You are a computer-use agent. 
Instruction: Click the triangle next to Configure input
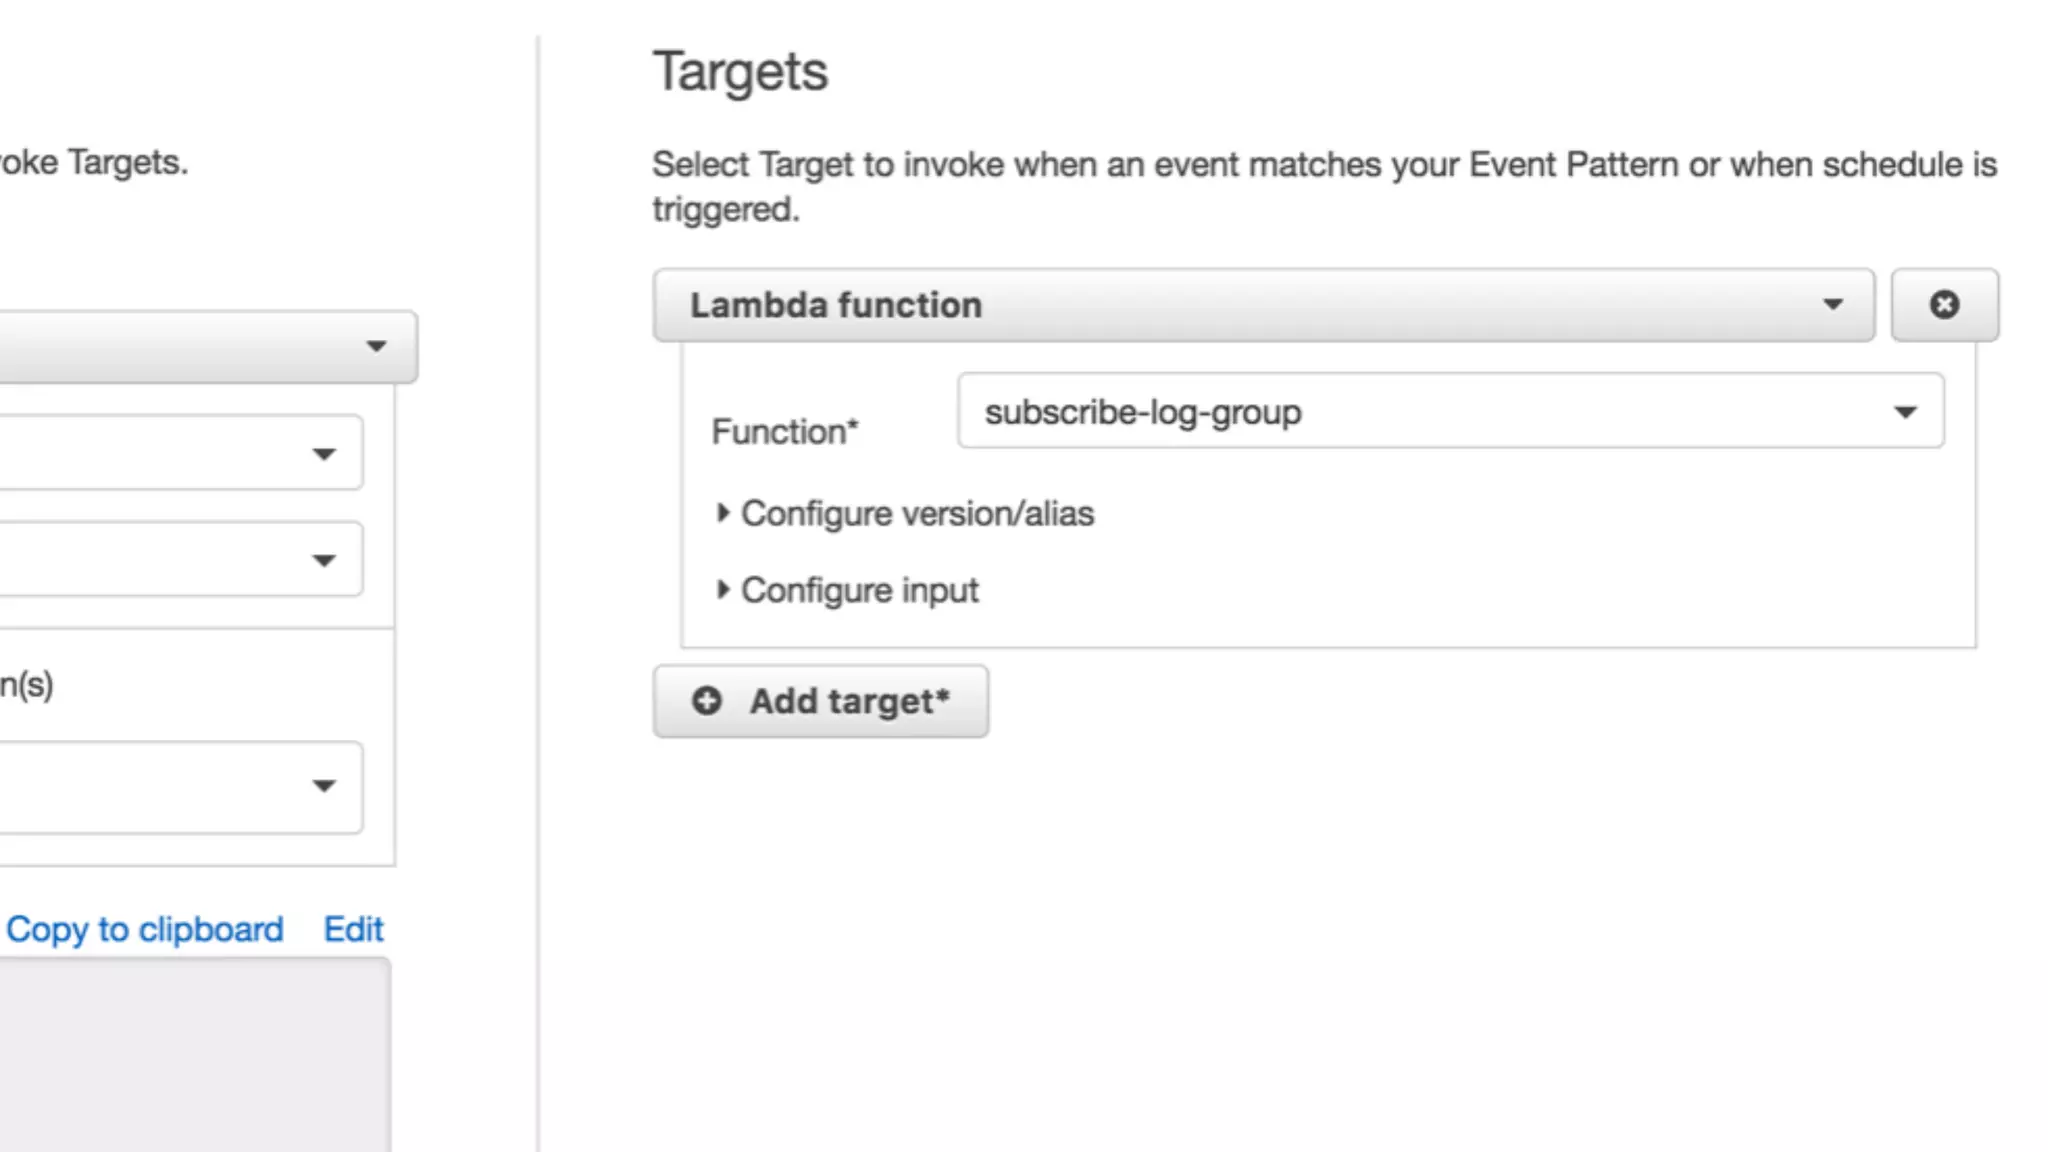click(723, 590)
